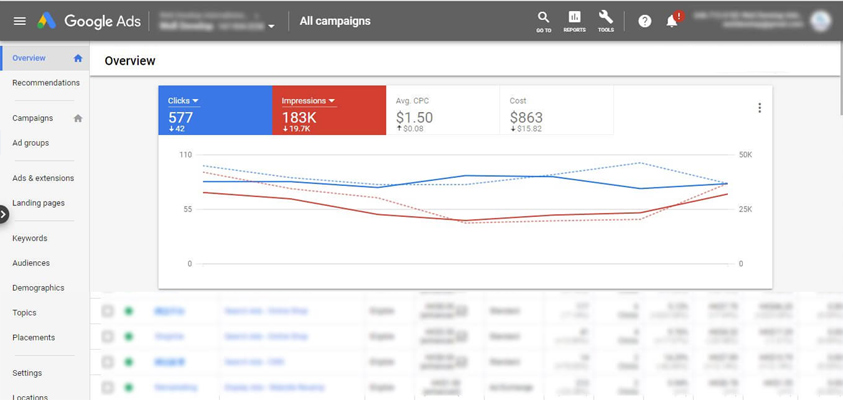The image size is (843, 400).
Task: Select the Cost metric card
Action: point(556,110)
